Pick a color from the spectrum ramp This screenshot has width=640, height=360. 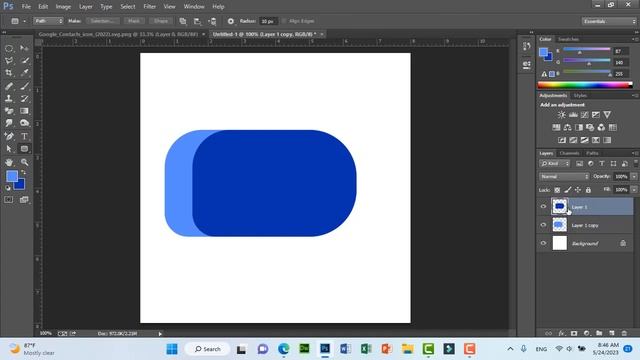(585, 85)
